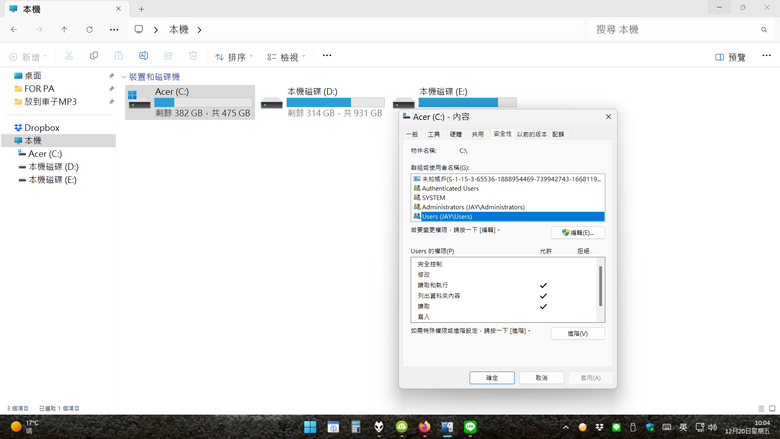Launch the Calculator from the taskbar
Image resolution: width=780 pixels, height=439 pixels.
(x=356, y=427)
